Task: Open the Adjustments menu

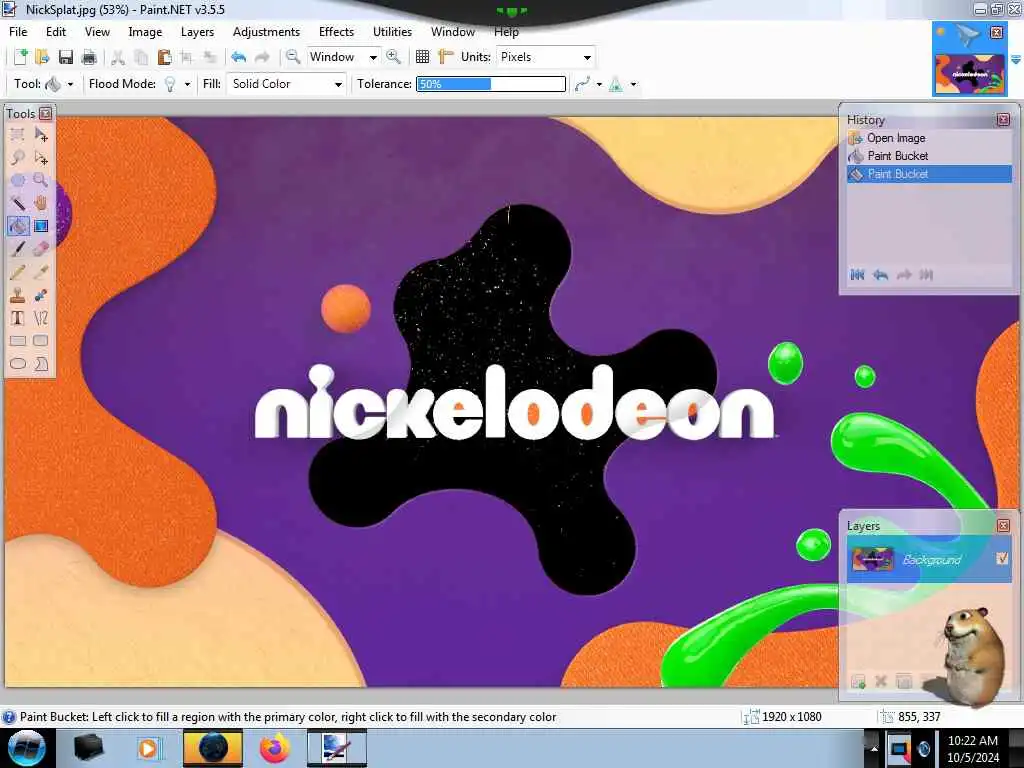Action: pos(266,31)
